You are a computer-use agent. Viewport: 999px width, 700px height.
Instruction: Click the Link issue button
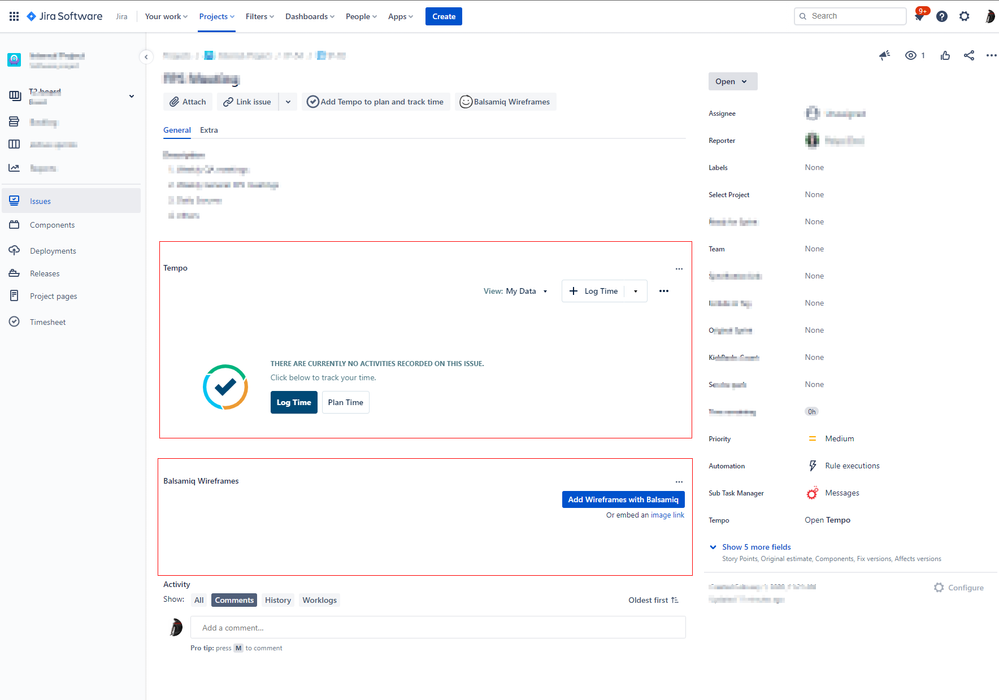click(x=247, y=102)
